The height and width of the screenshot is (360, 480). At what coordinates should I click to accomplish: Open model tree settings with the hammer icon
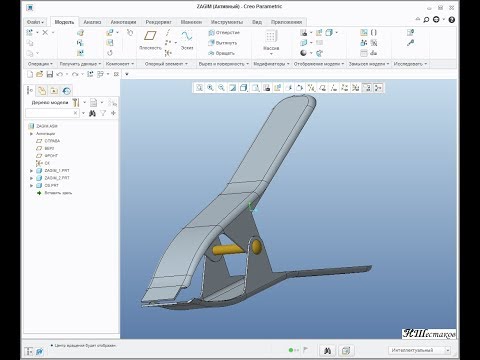click(76, 102)
